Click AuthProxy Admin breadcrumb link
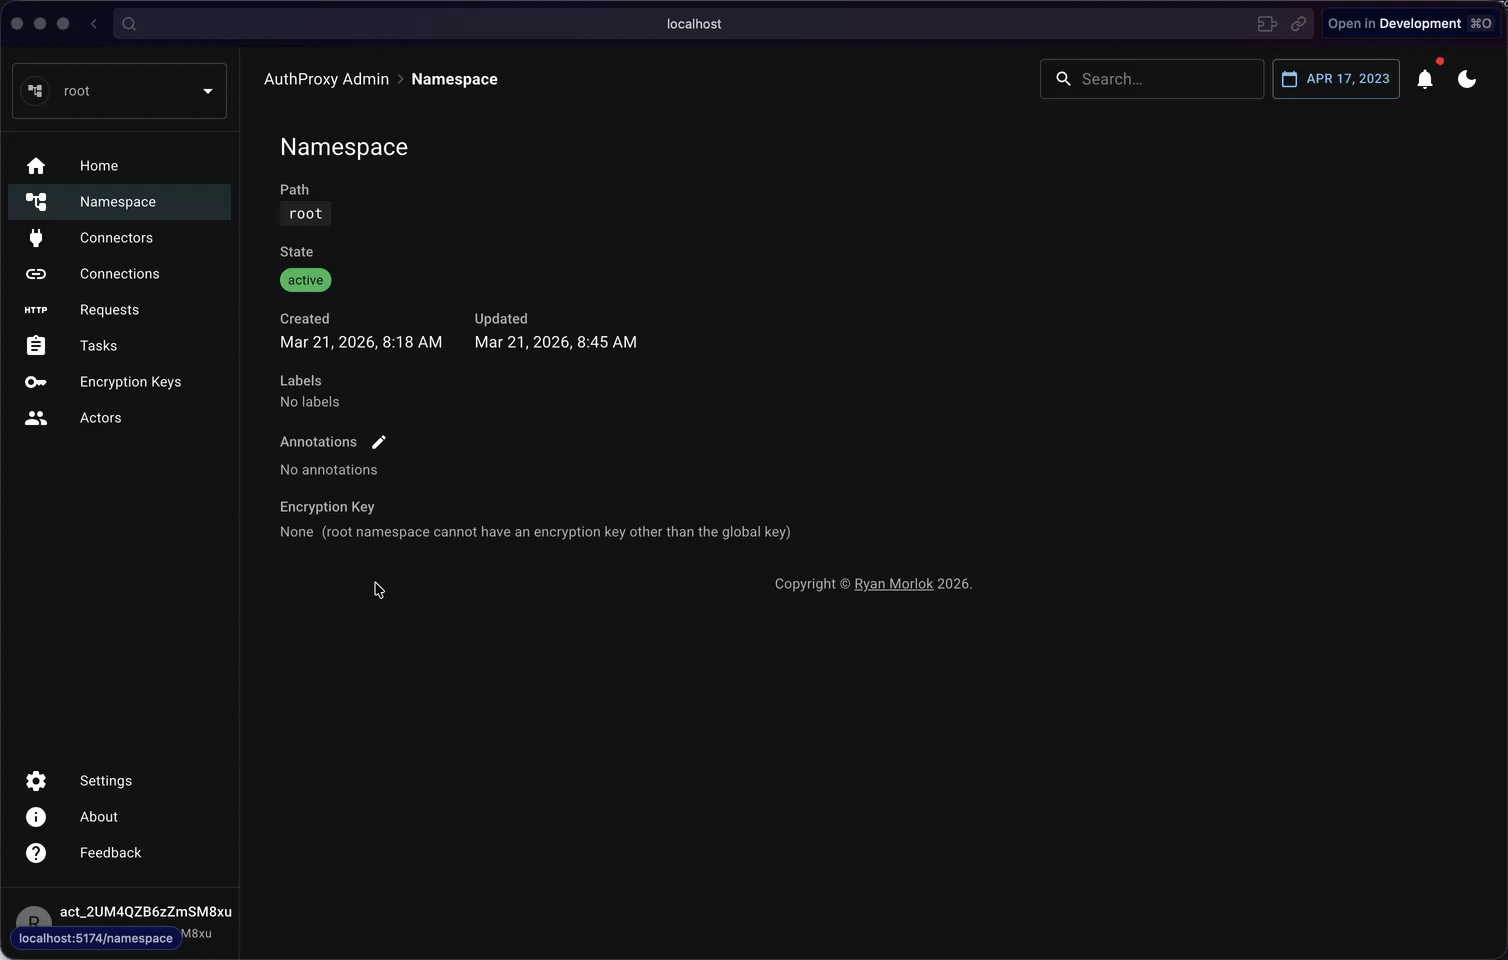The image size is (1508, 960). 326,79
